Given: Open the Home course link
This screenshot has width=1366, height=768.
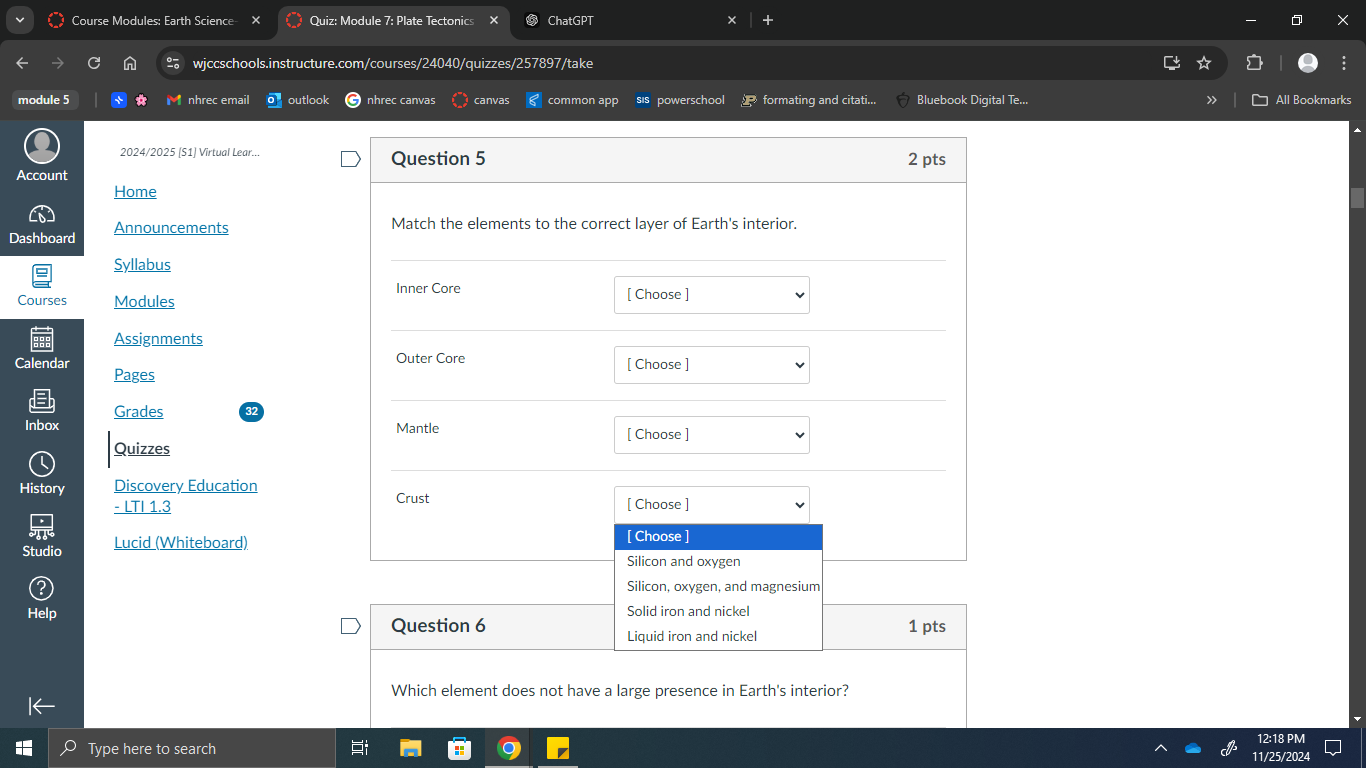Looking at the screenshot, I should click(x=135, y=191).
